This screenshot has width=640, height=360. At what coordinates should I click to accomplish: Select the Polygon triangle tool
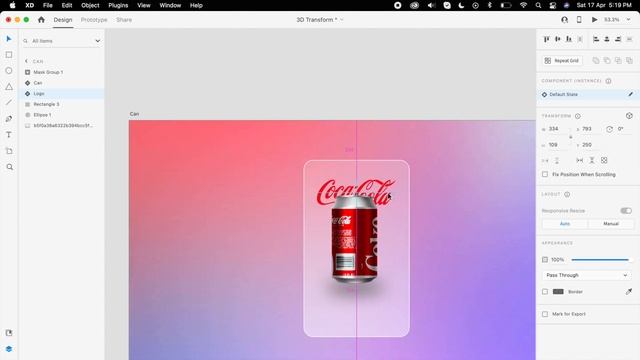click(9, 87)
